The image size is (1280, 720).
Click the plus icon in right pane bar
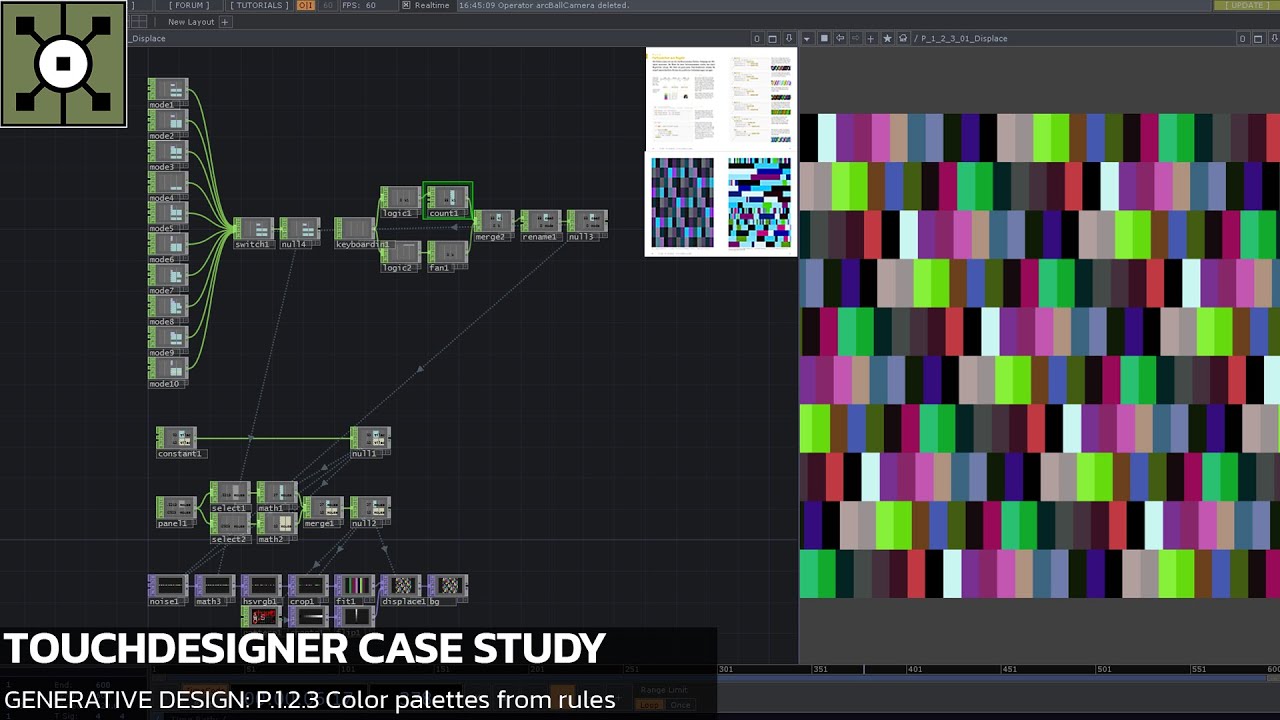871,38
